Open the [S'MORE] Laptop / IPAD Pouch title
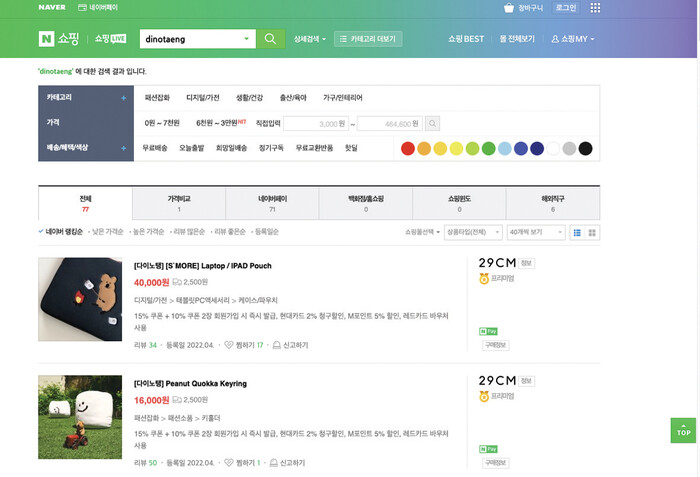This screenshot has width=700, height=477. (203, 266)
